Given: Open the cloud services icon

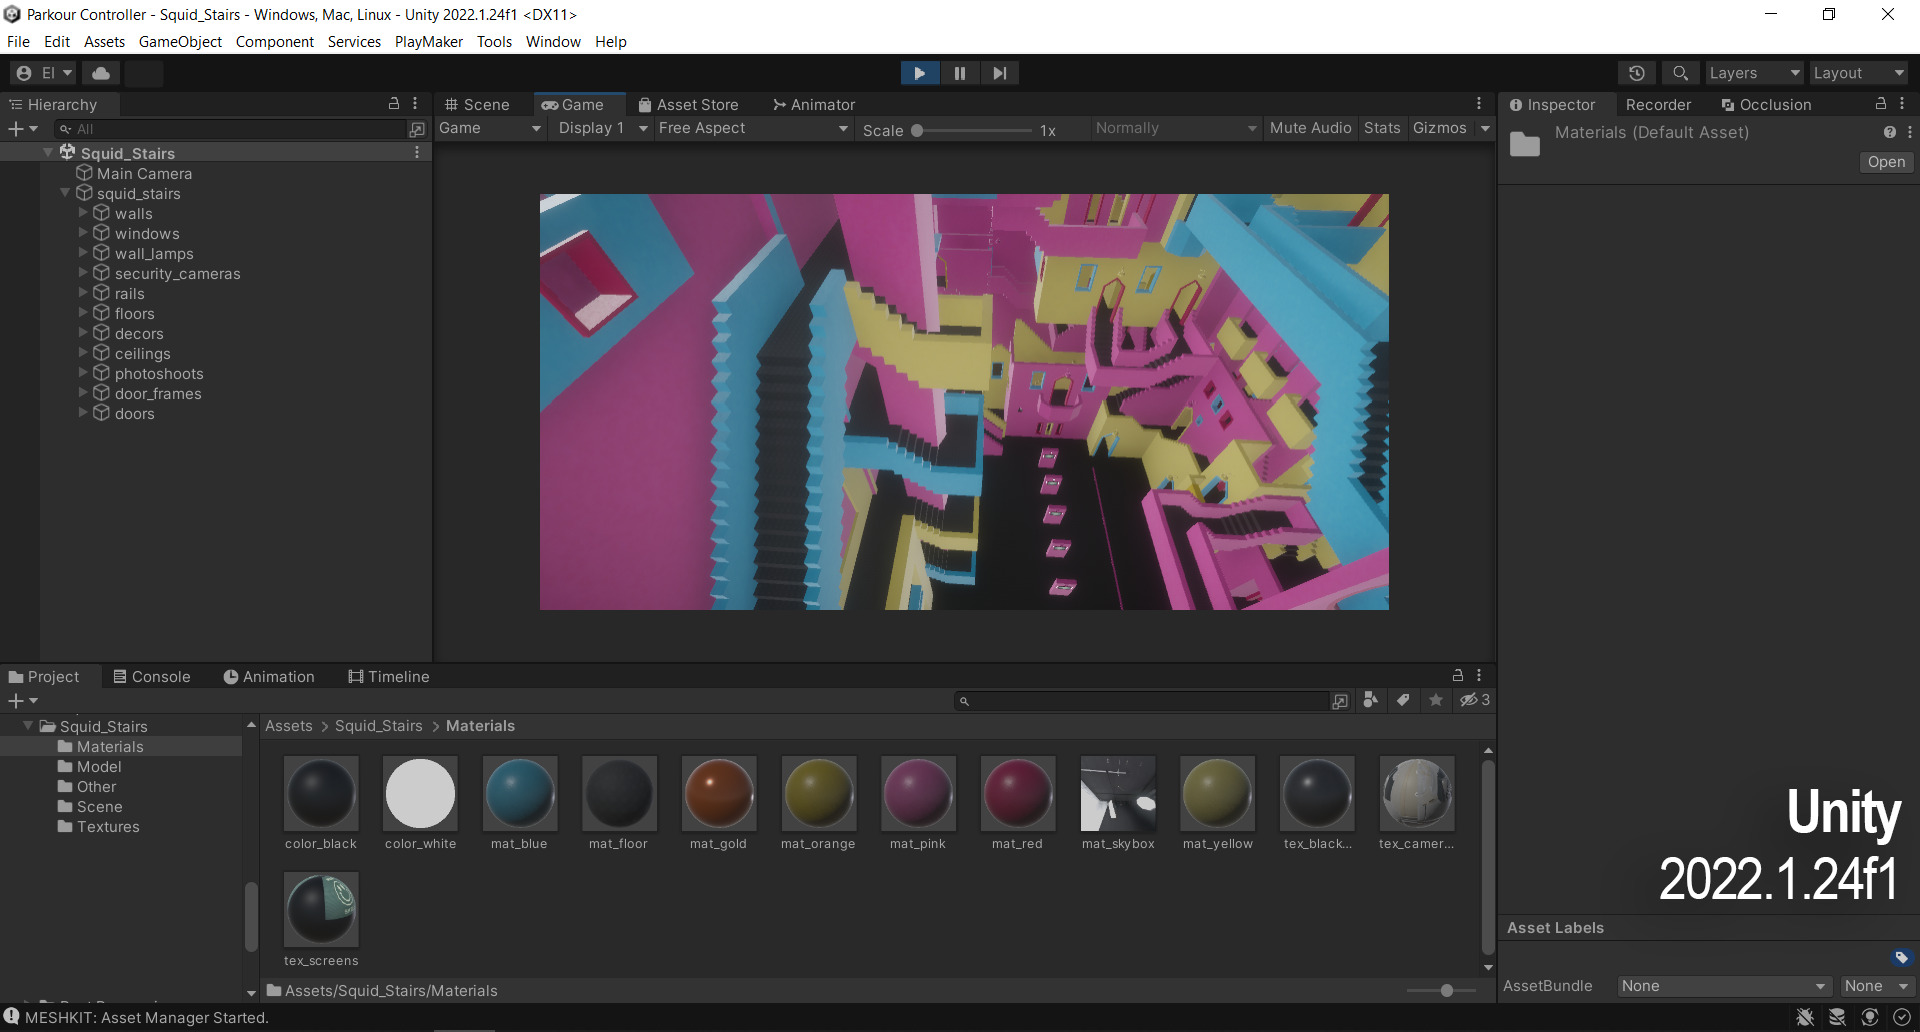Looking at the screenshot, I should pyautogui.click(x=101, y=73).
